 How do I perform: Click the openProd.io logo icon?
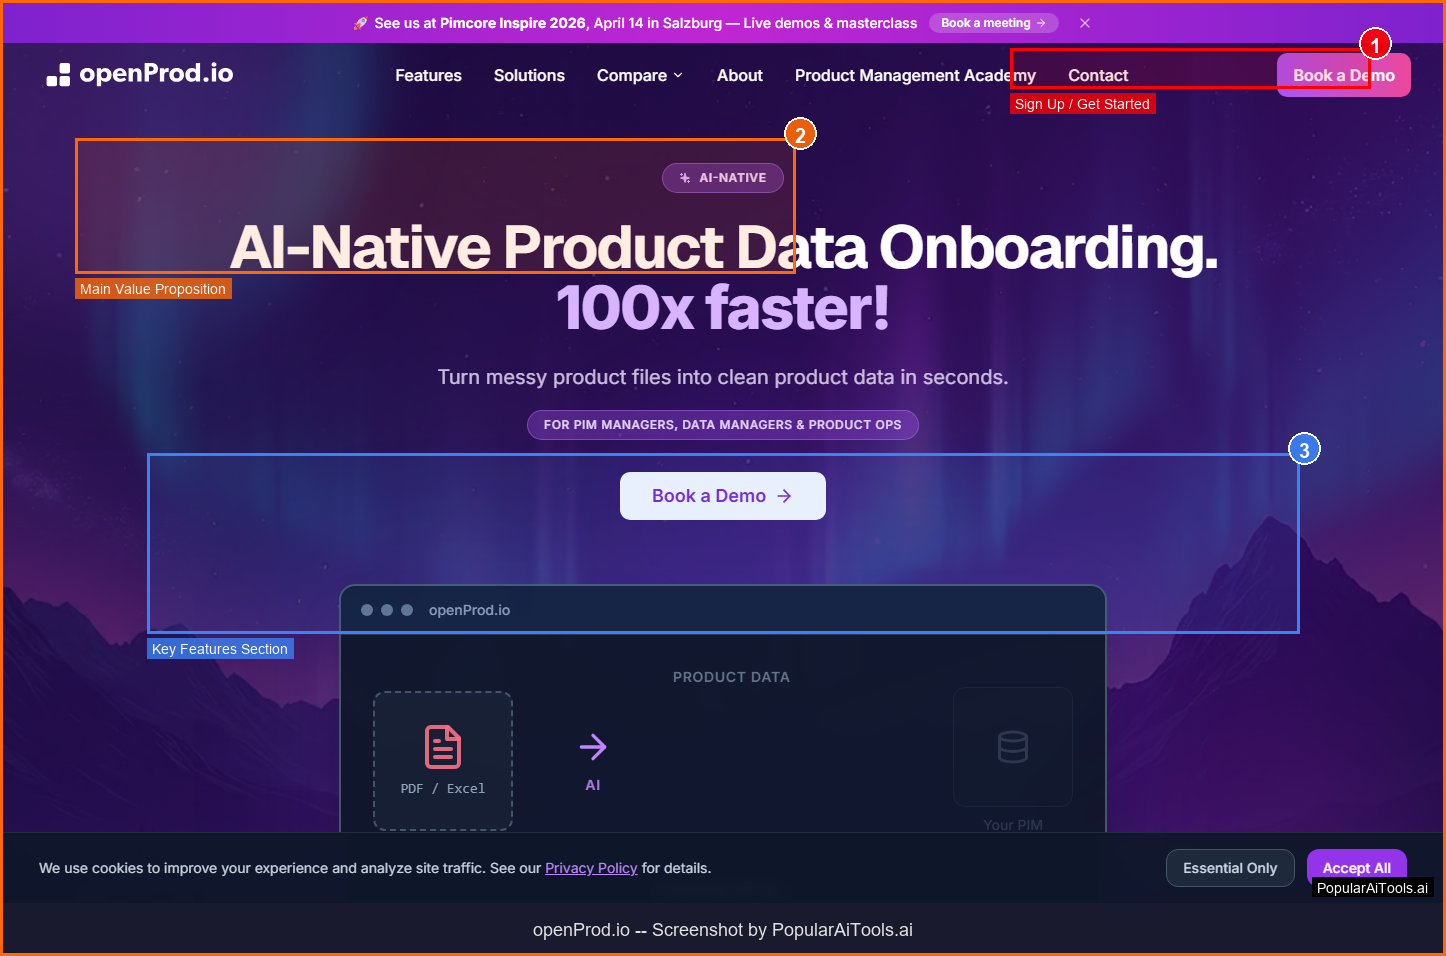[x=58, y=75]
